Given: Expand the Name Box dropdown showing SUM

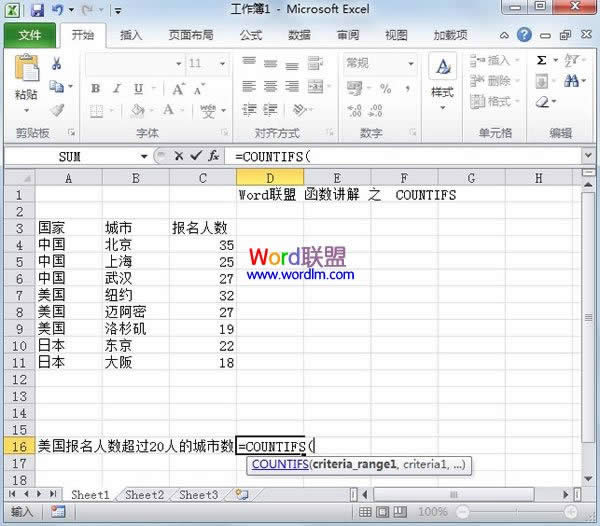Looking at the screenshot, I should coord(144,157).
